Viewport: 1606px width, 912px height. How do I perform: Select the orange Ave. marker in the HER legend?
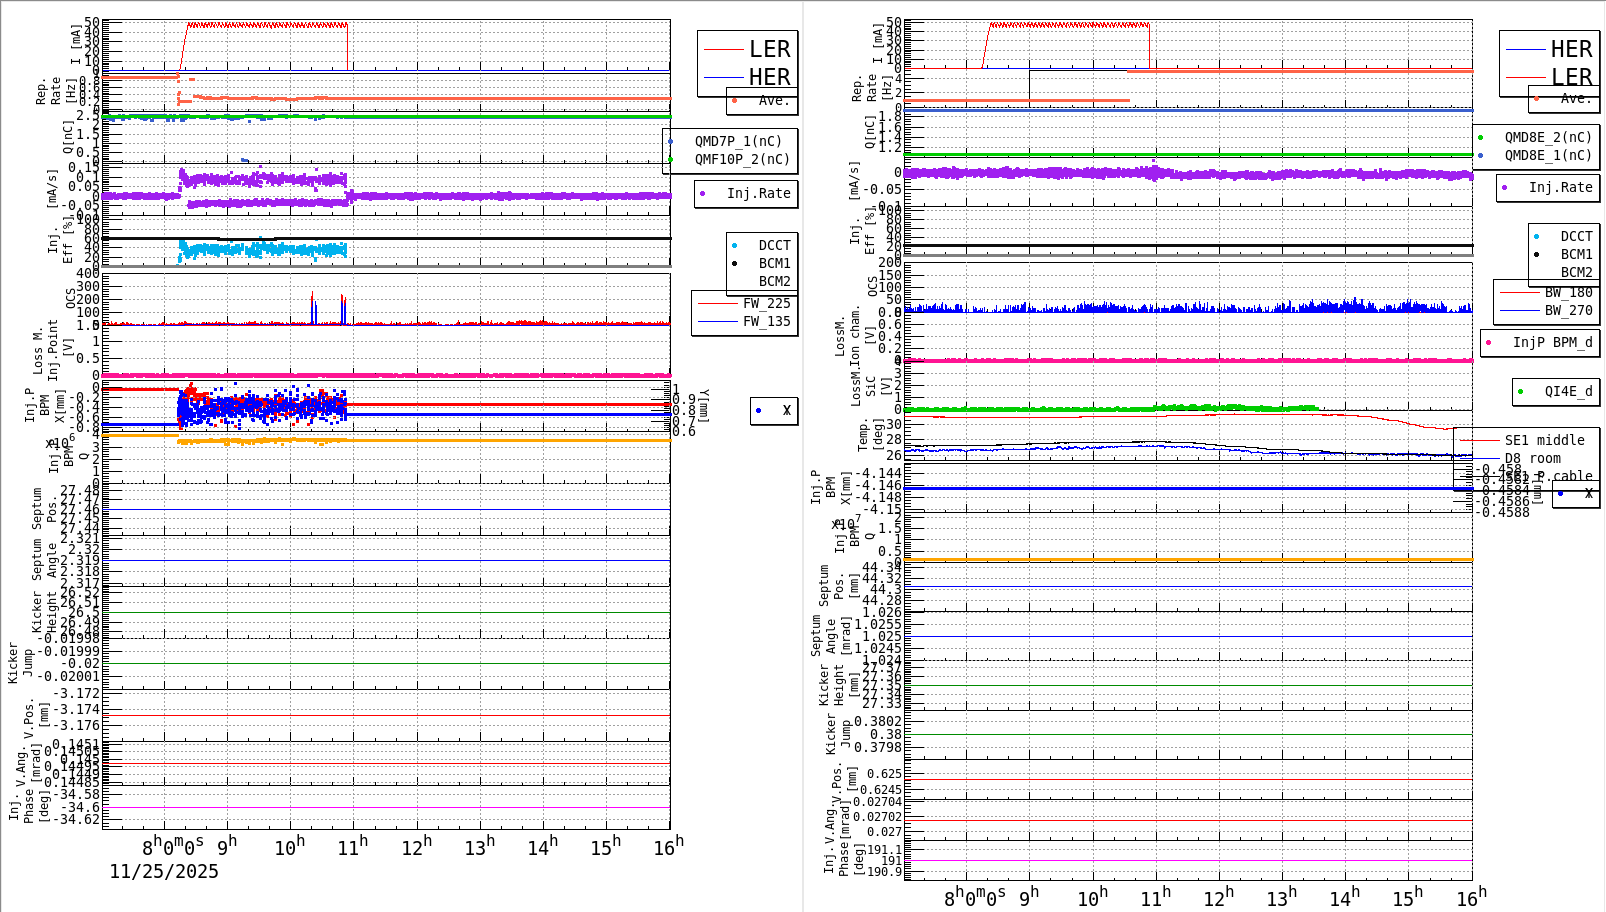coord(1535,99)
